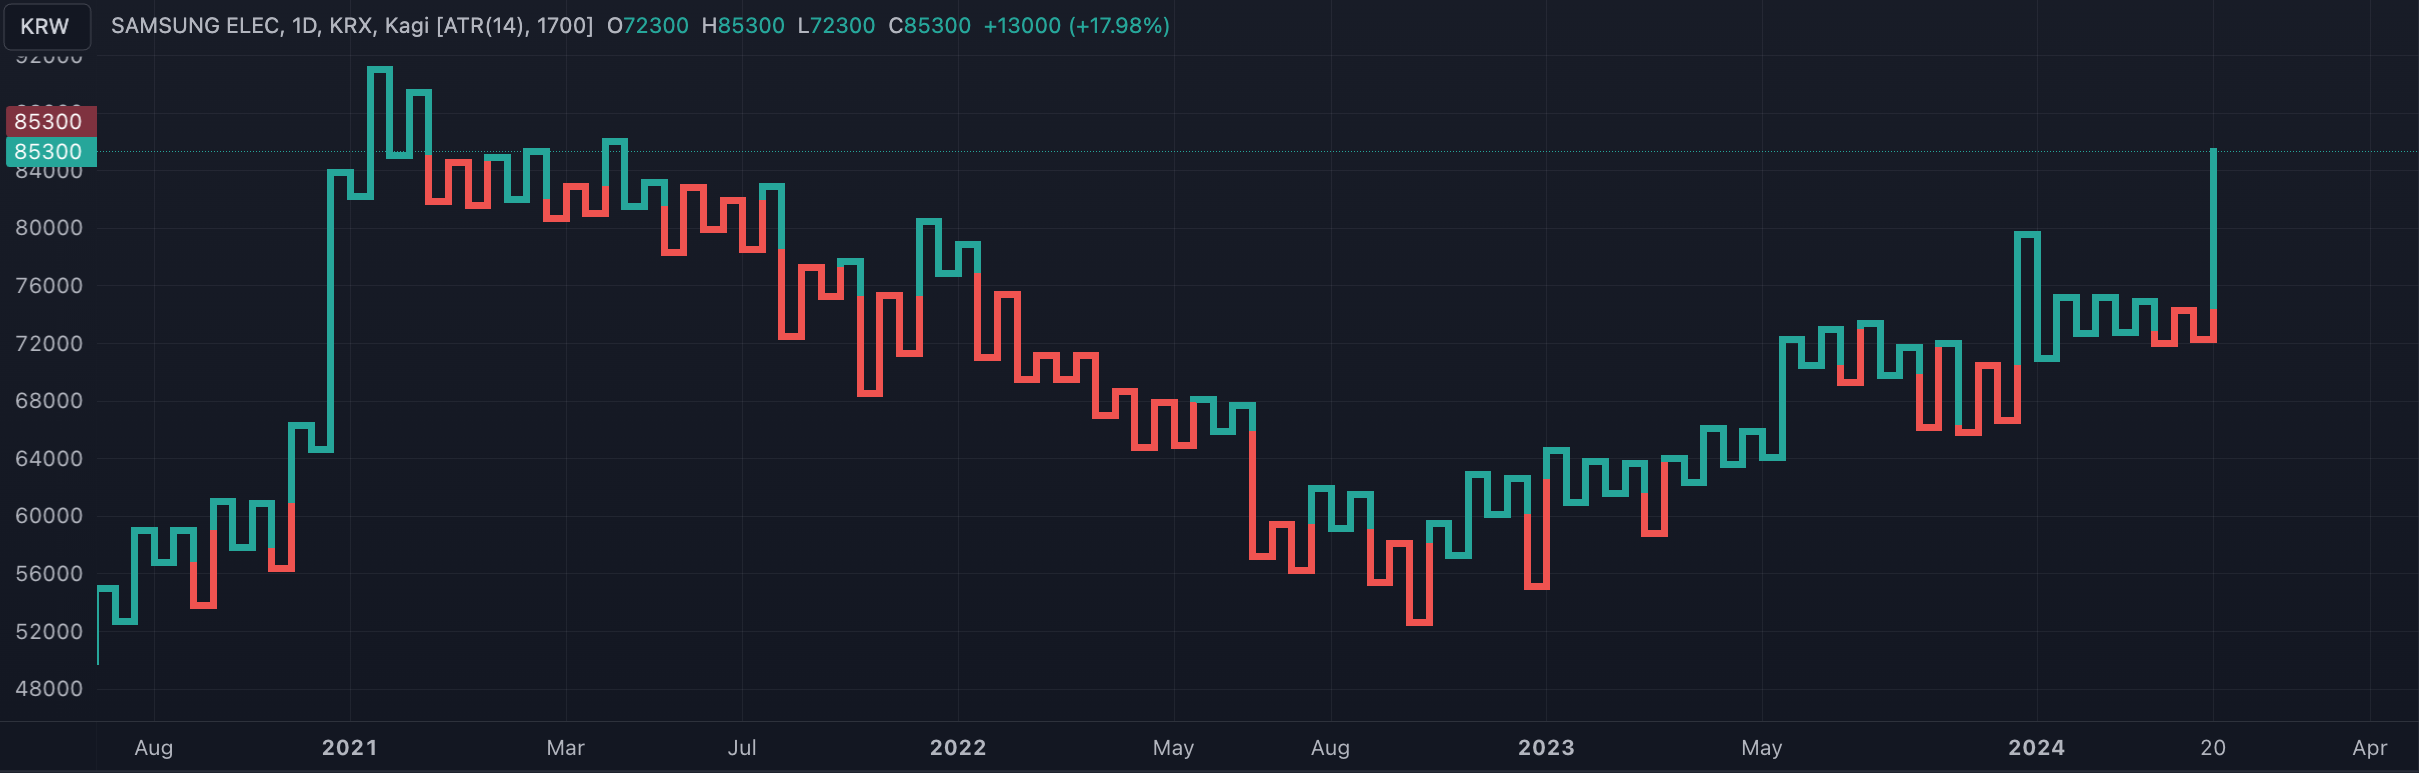Click the 76000 price axis label

pyautogui.click(x=49, y=286)
